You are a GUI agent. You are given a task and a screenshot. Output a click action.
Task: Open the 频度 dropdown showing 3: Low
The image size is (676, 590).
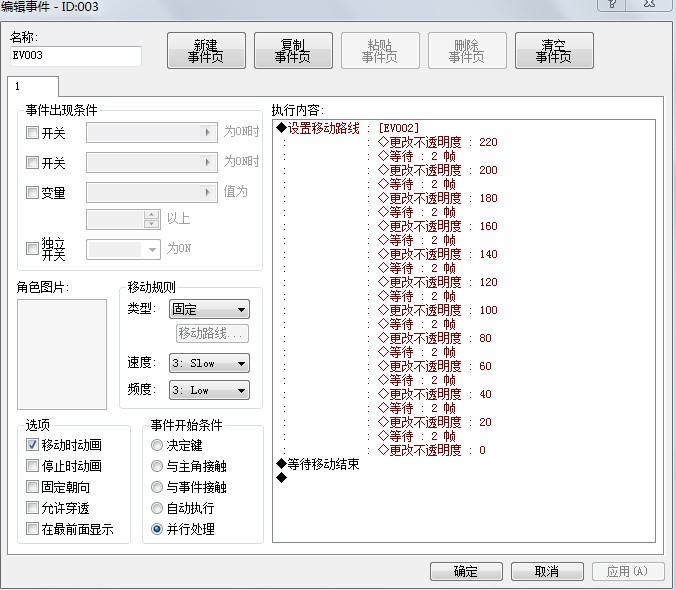[210, 390]
